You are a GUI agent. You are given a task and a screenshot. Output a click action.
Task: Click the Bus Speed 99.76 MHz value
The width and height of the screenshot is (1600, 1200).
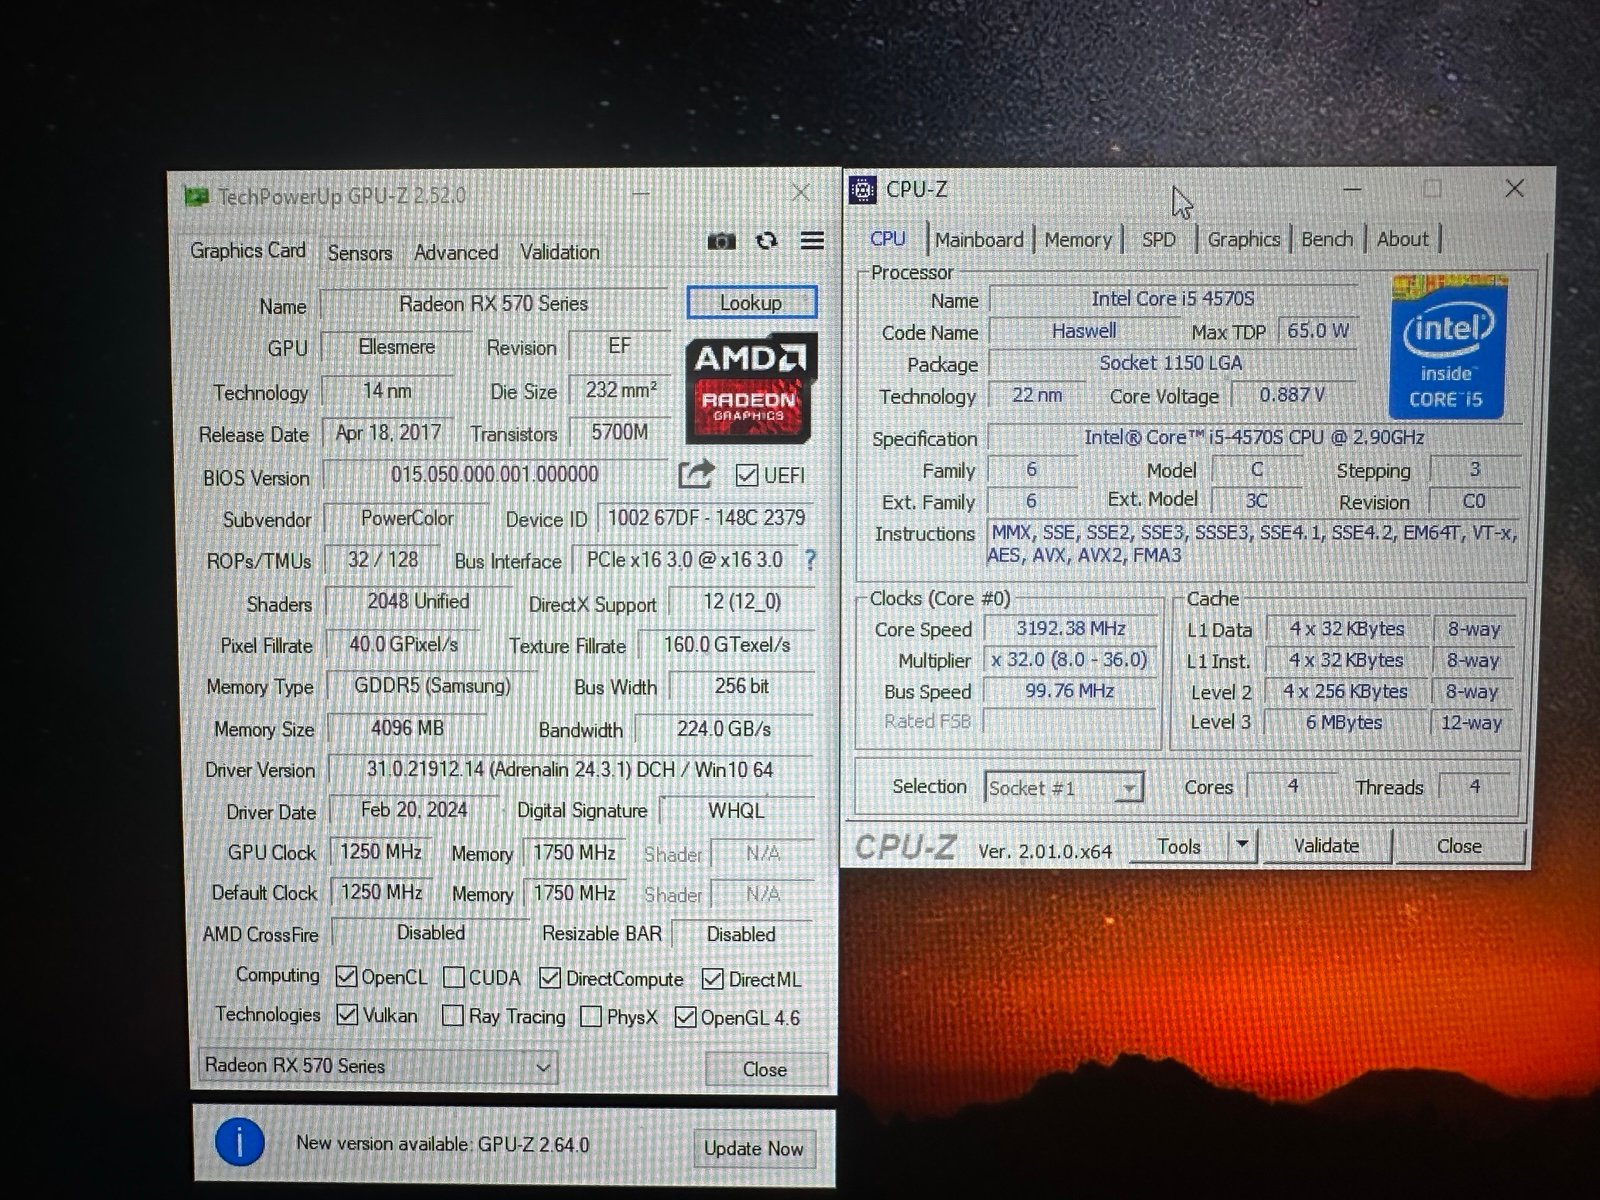[x=1070, y=691]
